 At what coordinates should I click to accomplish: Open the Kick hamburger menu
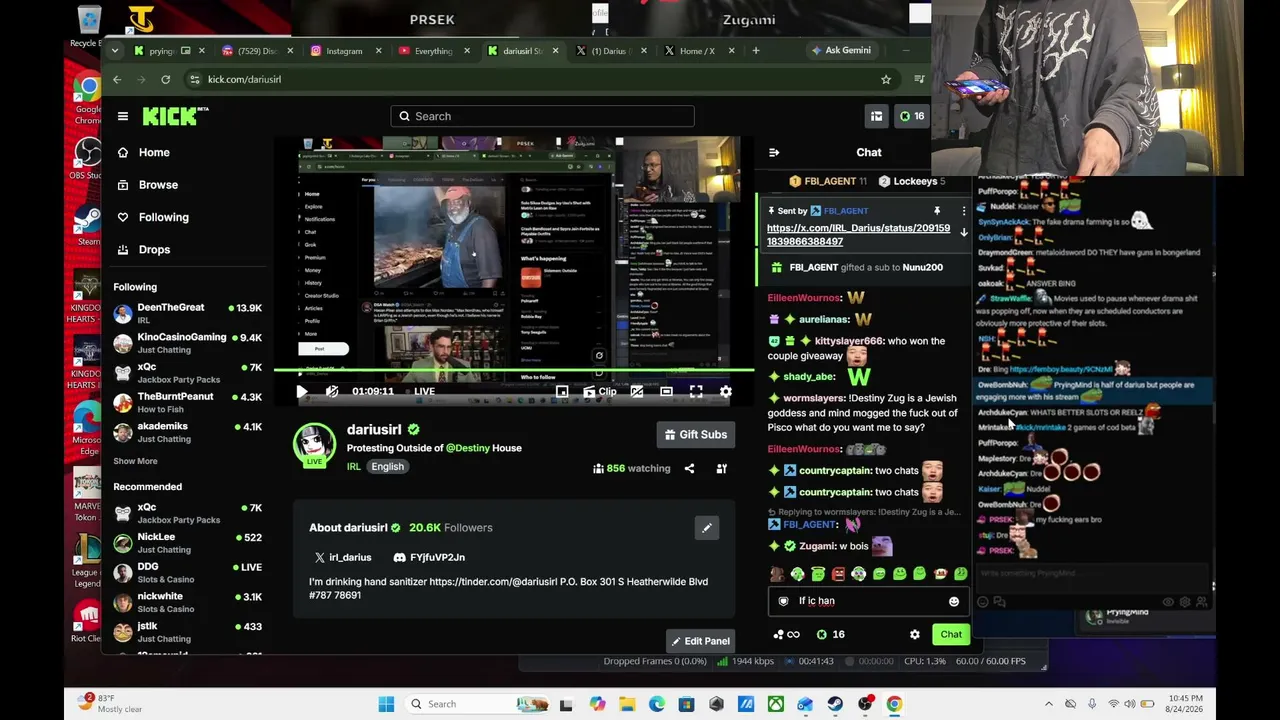pos(123,116)
